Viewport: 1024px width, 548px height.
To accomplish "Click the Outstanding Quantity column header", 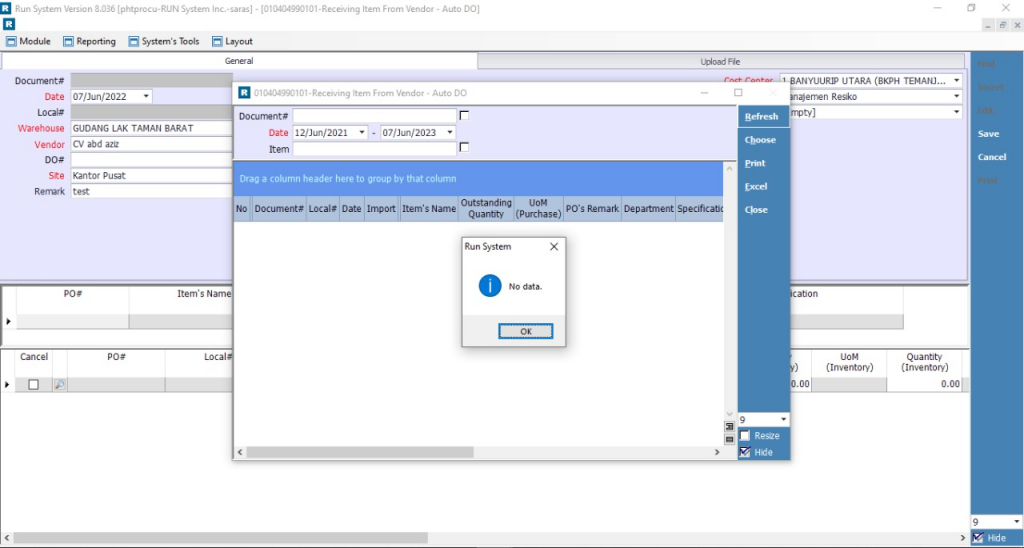I will click(486, 209).
